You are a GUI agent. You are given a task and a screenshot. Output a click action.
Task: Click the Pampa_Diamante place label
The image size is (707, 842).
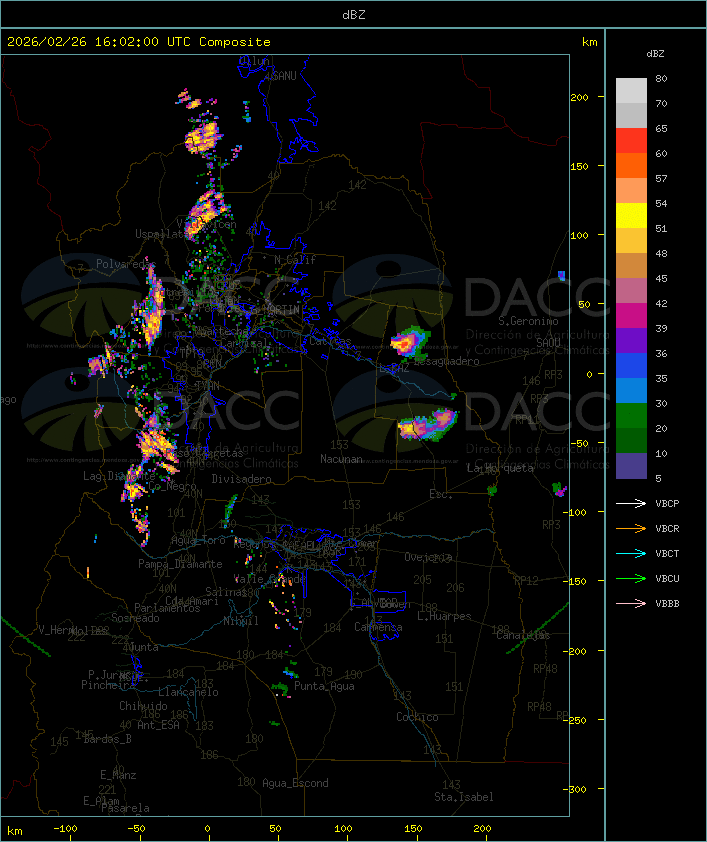(x=180, y=564)
